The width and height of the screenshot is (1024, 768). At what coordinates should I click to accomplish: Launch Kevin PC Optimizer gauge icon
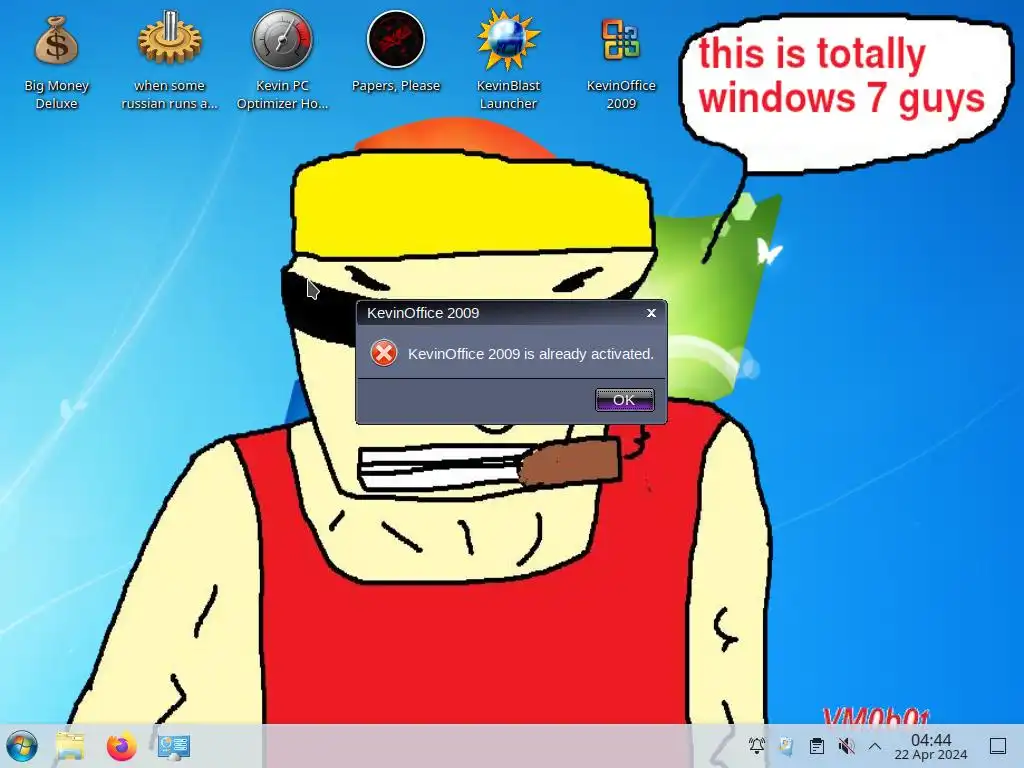coord(282,40)
